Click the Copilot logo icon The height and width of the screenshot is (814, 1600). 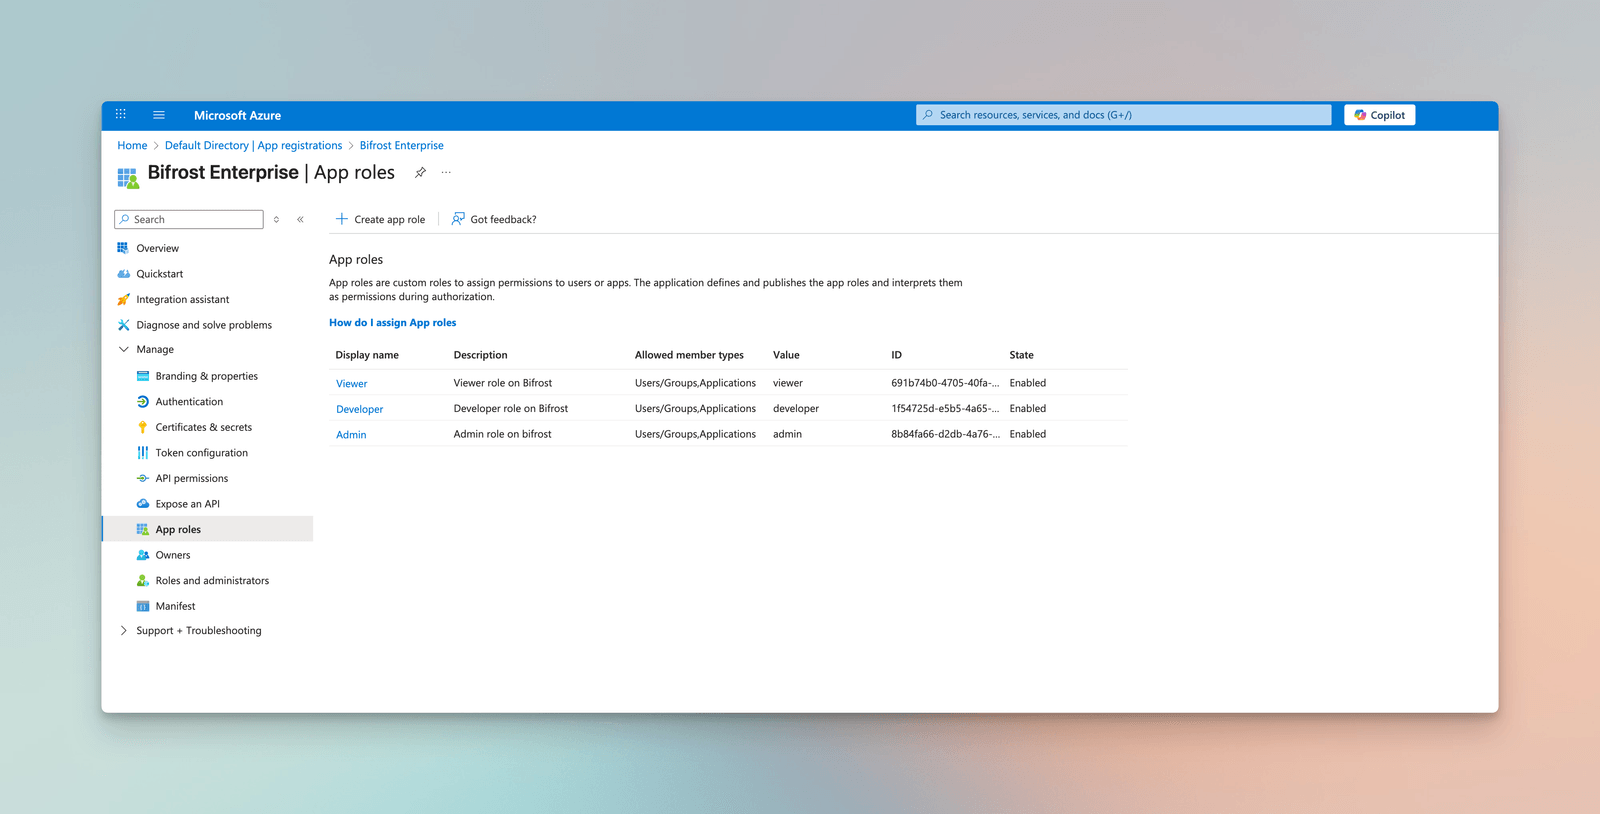coord(1360,115)
